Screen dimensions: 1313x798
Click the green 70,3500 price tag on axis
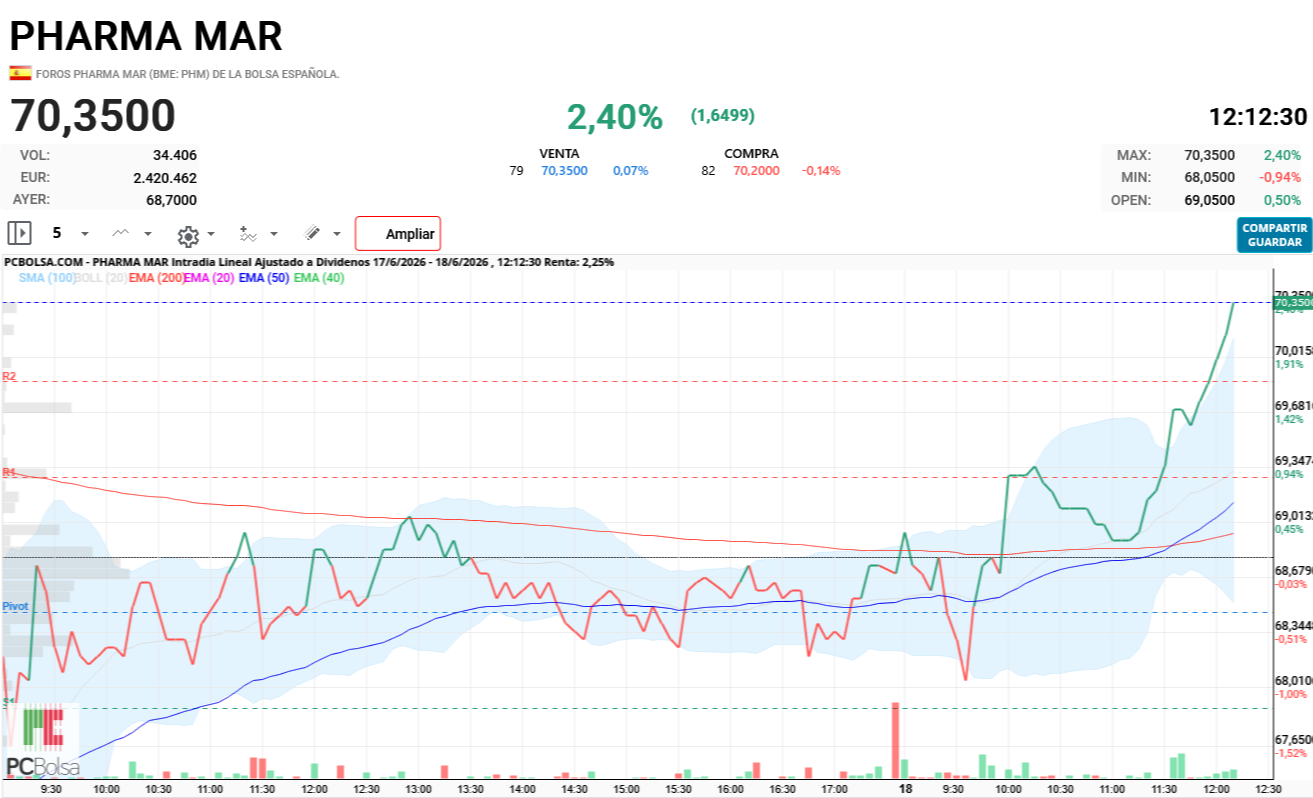click(x=1292, y=302)
